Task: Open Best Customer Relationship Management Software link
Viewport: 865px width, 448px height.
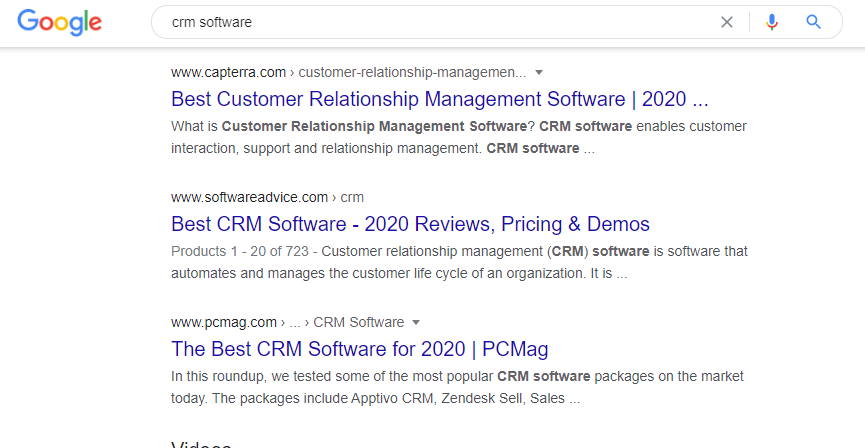Action: (440, 99)
